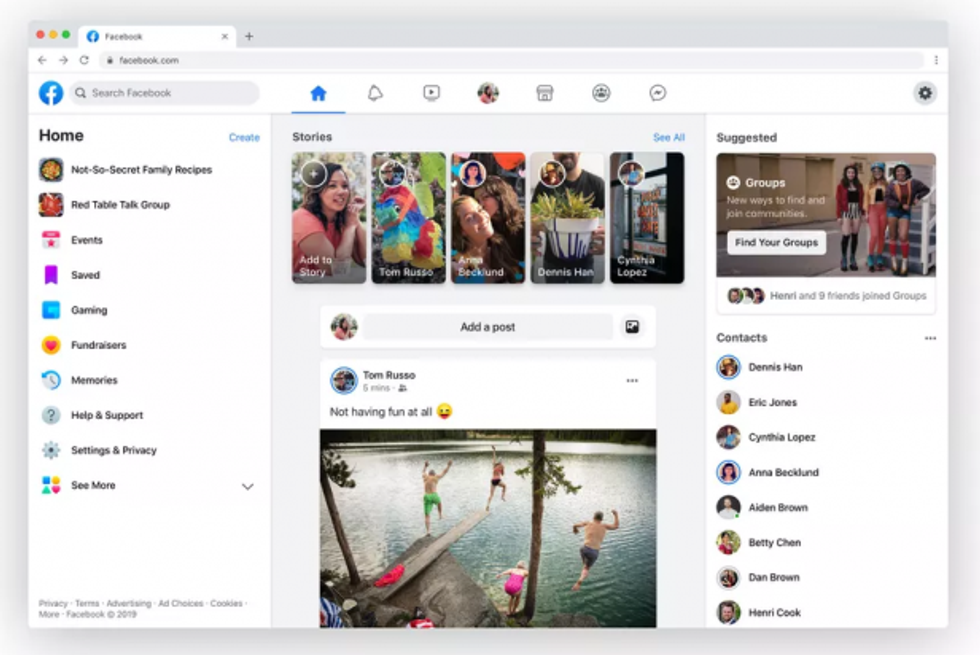Open the Contacts options three-dot menu
Viewport: 980px width, 655px height.
coord(930,339)
